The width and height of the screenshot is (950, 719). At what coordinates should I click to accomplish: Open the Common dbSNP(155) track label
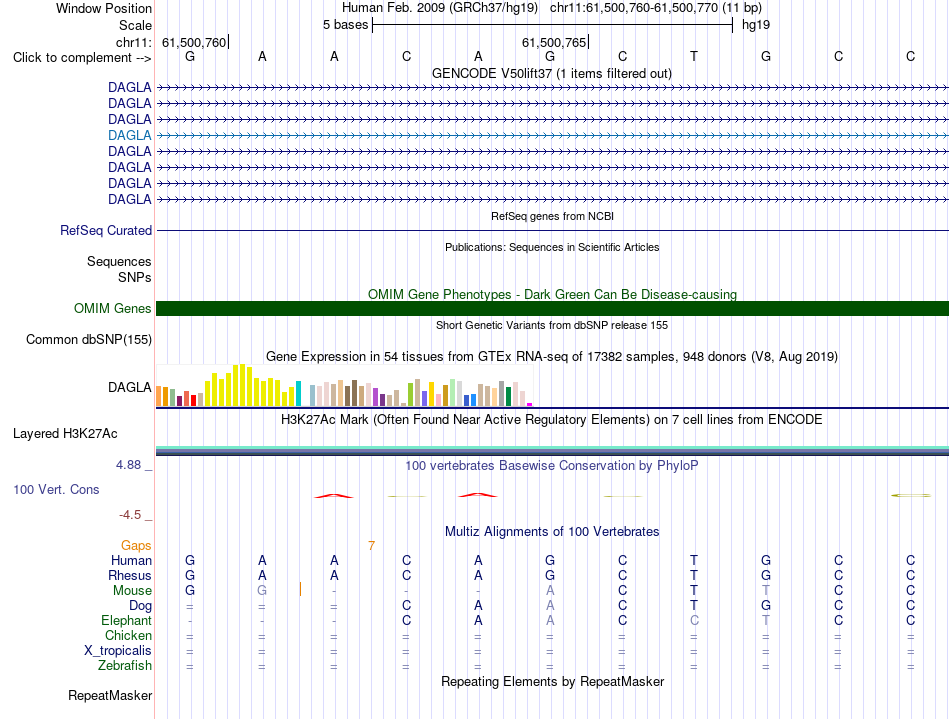click(x=88, y=339)
